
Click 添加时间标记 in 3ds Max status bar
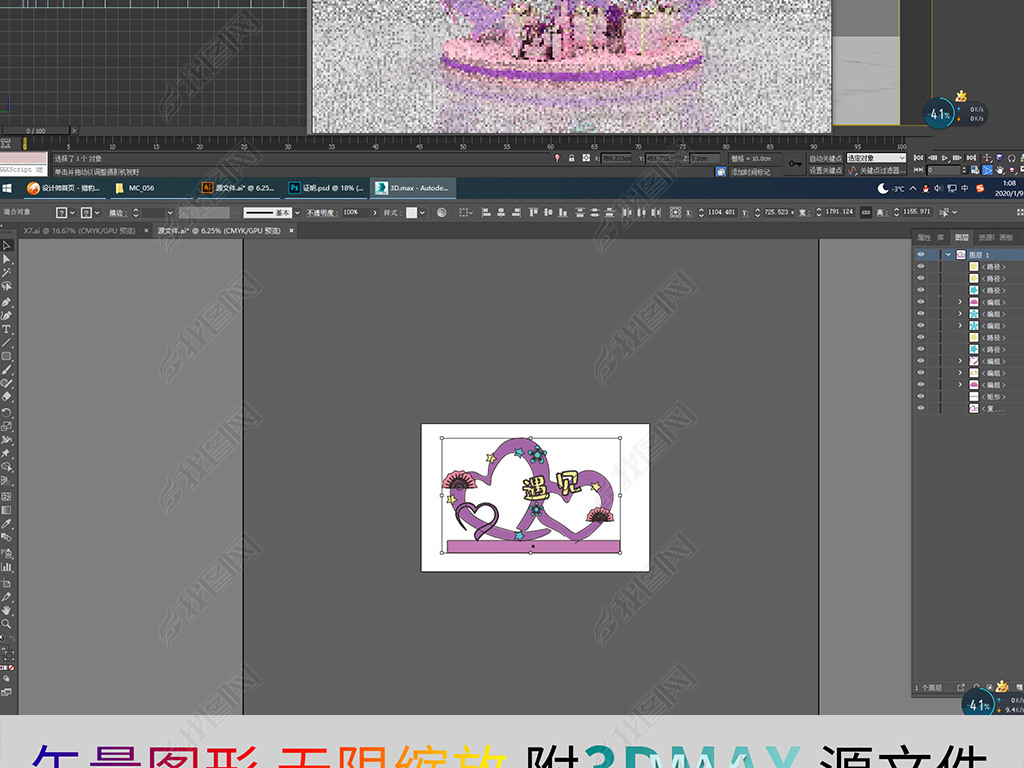coord(750,172)
